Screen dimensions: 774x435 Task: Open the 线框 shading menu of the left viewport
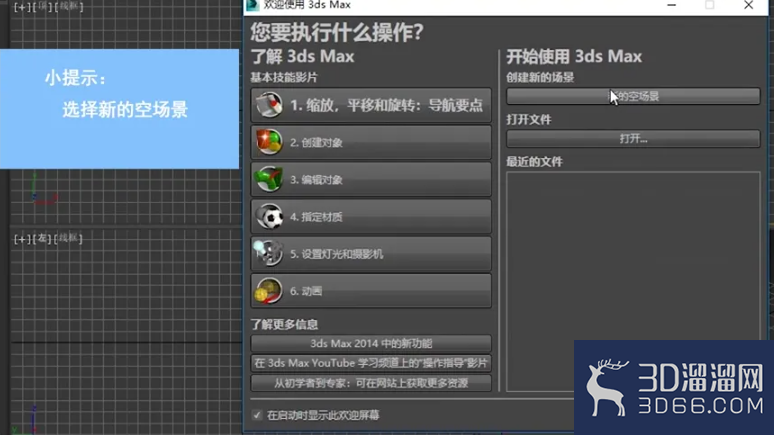coord(68,238)
